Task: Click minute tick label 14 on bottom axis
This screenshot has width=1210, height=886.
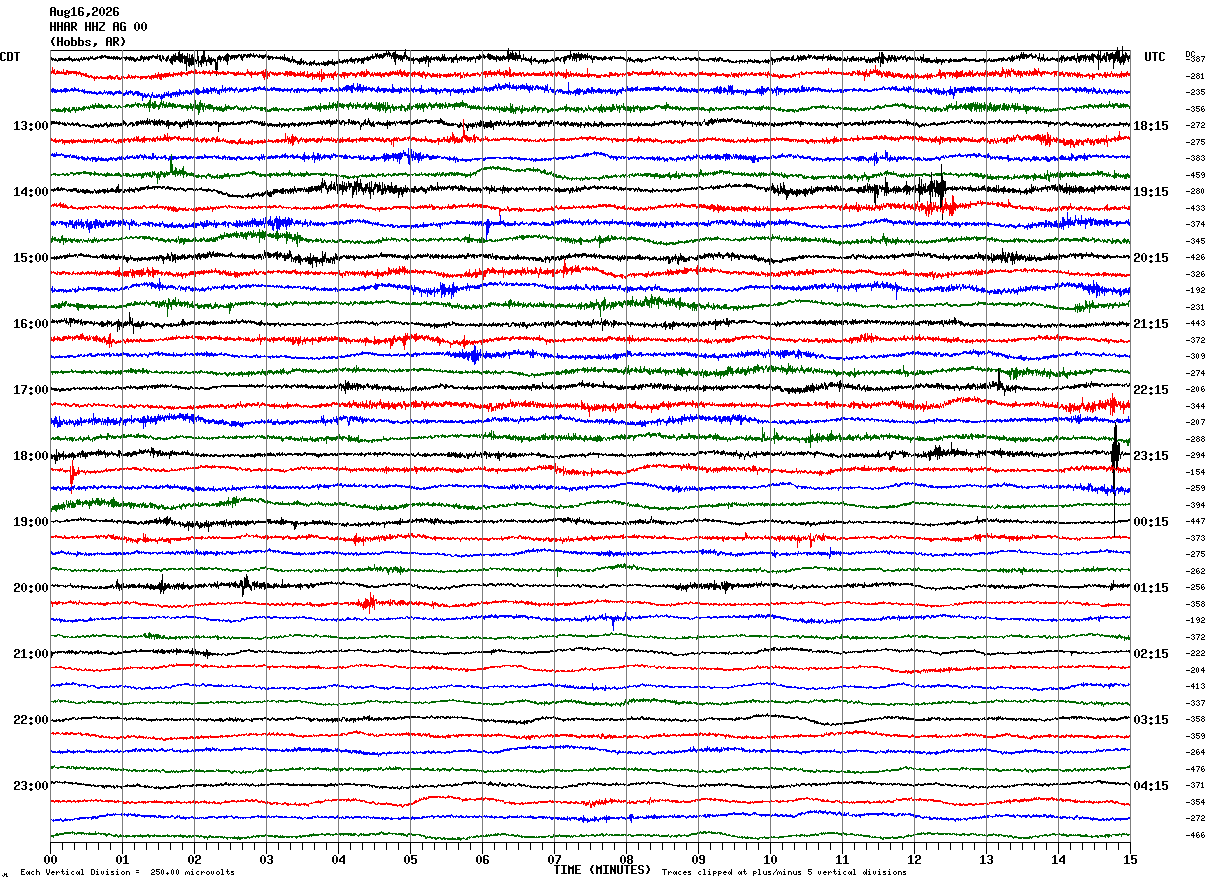Action: (1058, 859)
